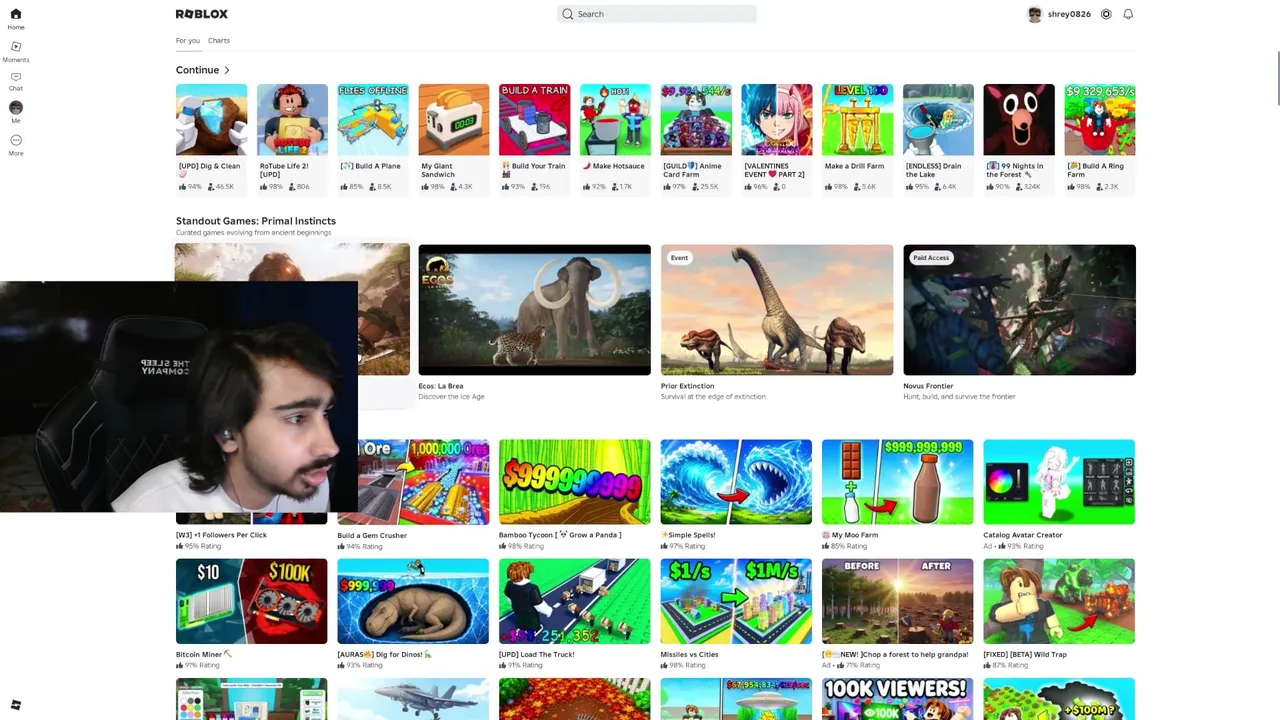Click the Paid Access badge on Novus Frontier
The height and width of the screenshot is (720, 1280).
click(x=931, y=258)
